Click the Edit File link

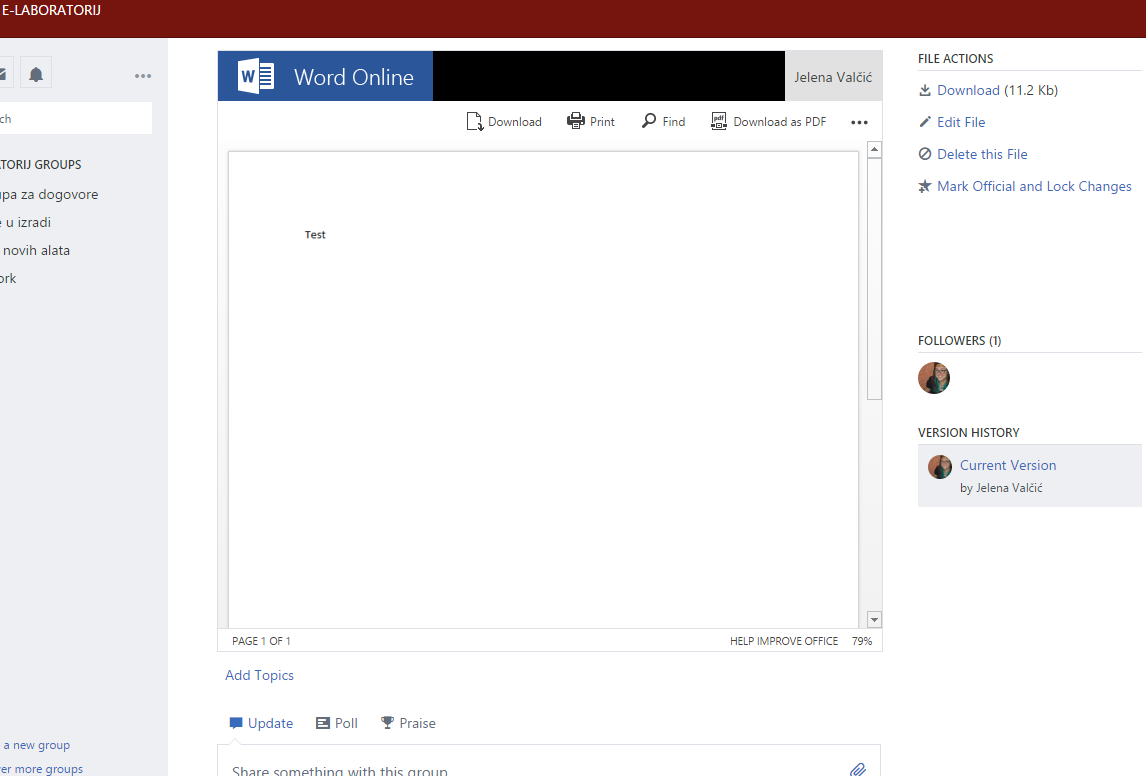(x=960, y=122)
